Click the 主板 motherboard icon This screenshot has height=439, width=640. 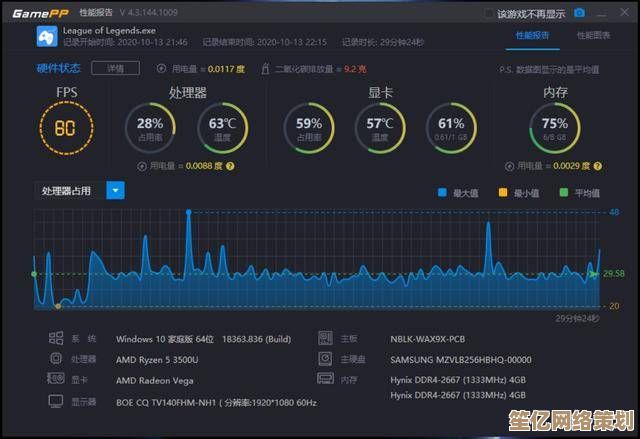click(x=325, y=338)
